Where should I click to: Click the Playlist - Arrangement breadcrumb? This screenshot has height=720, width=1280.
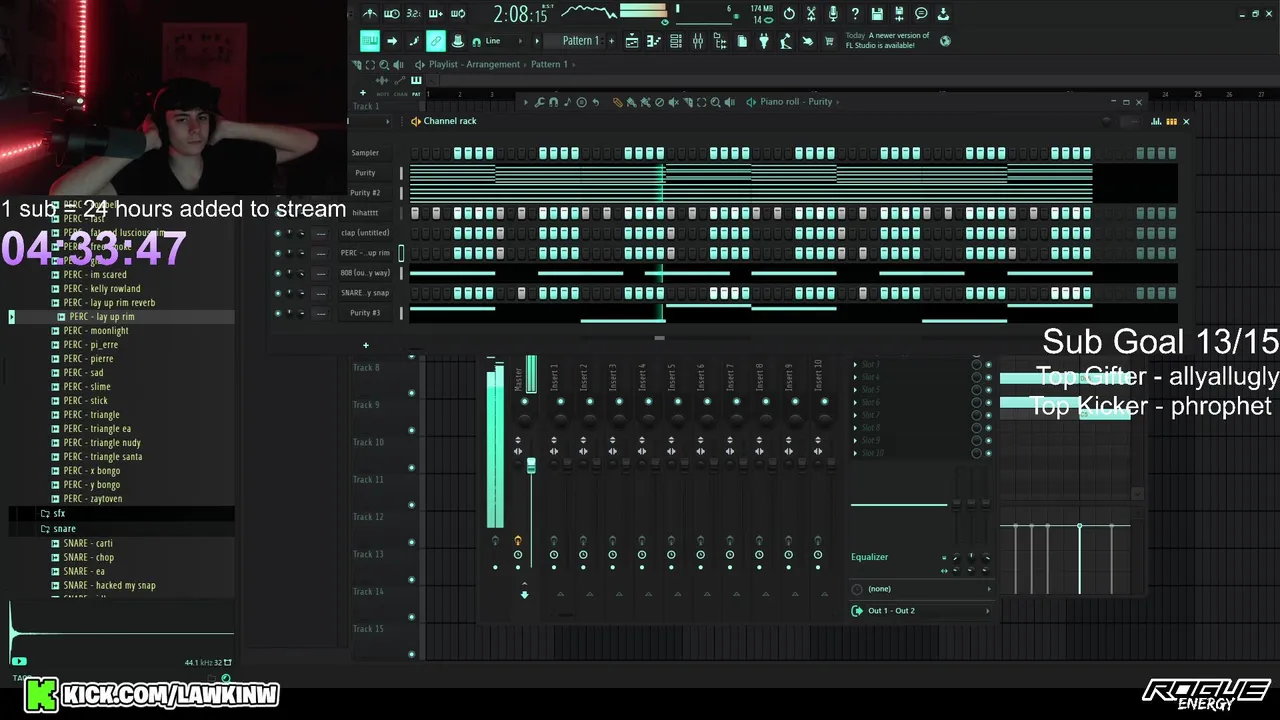[x=475, y=65]
